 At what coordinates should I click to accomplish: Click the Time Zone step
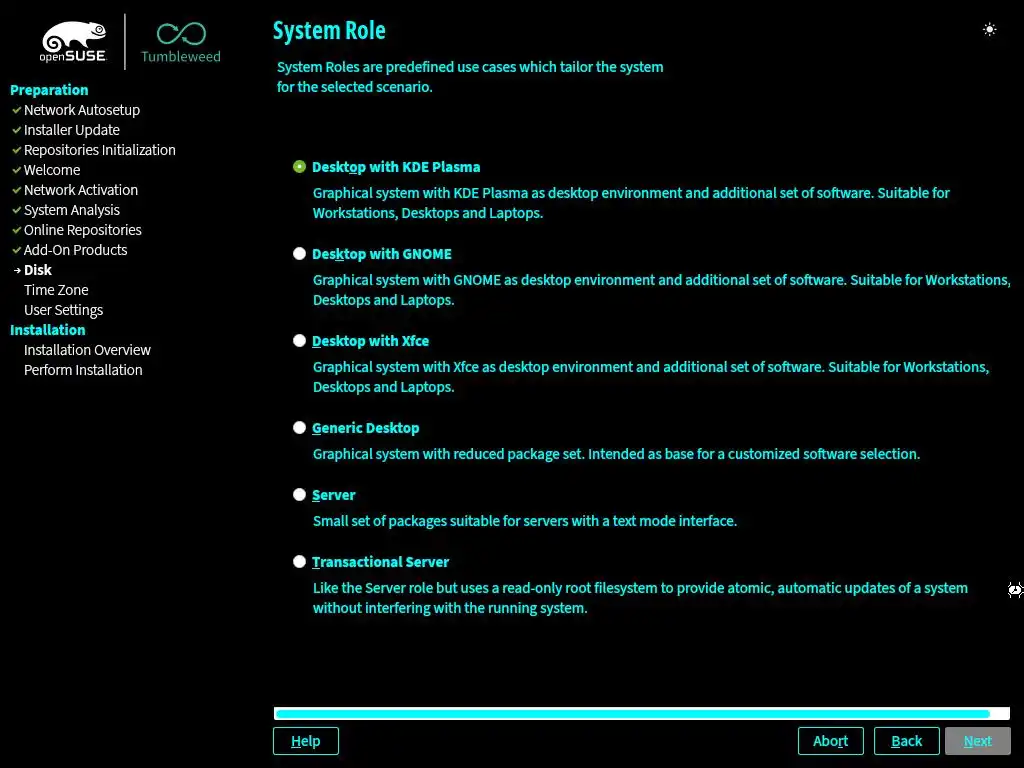pyautogui.click(x=56, y=290)
